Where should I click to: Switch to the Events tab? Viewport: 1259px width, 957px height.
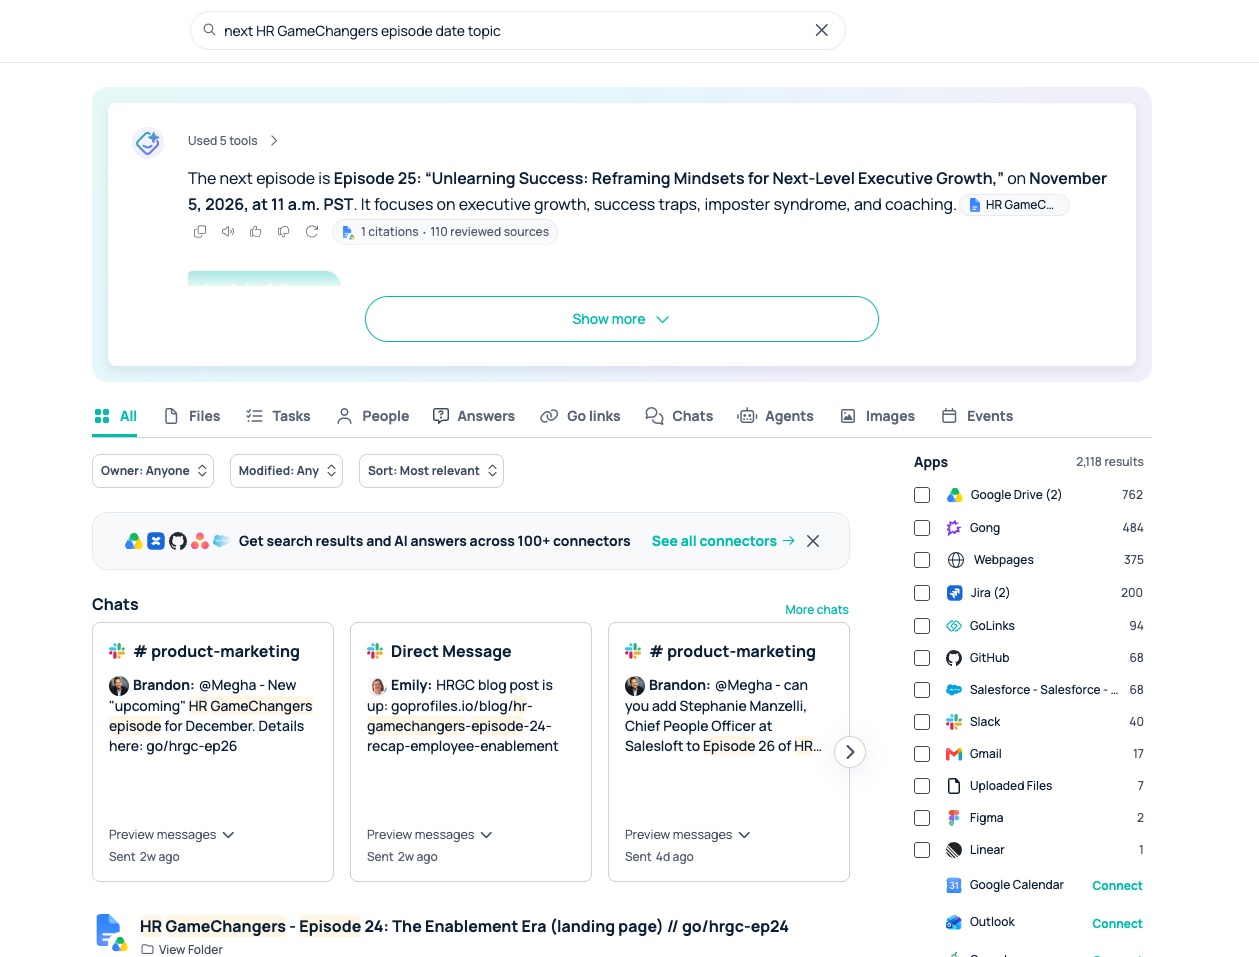tap(977, 416)
